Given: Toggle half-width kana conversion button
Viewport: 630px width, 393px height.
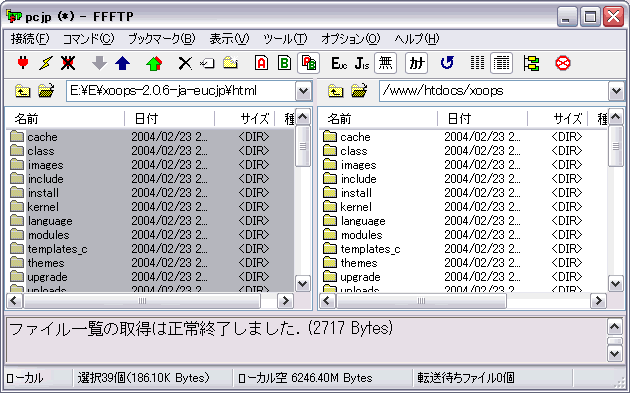Looking at the screenshot, I should 416,63.
